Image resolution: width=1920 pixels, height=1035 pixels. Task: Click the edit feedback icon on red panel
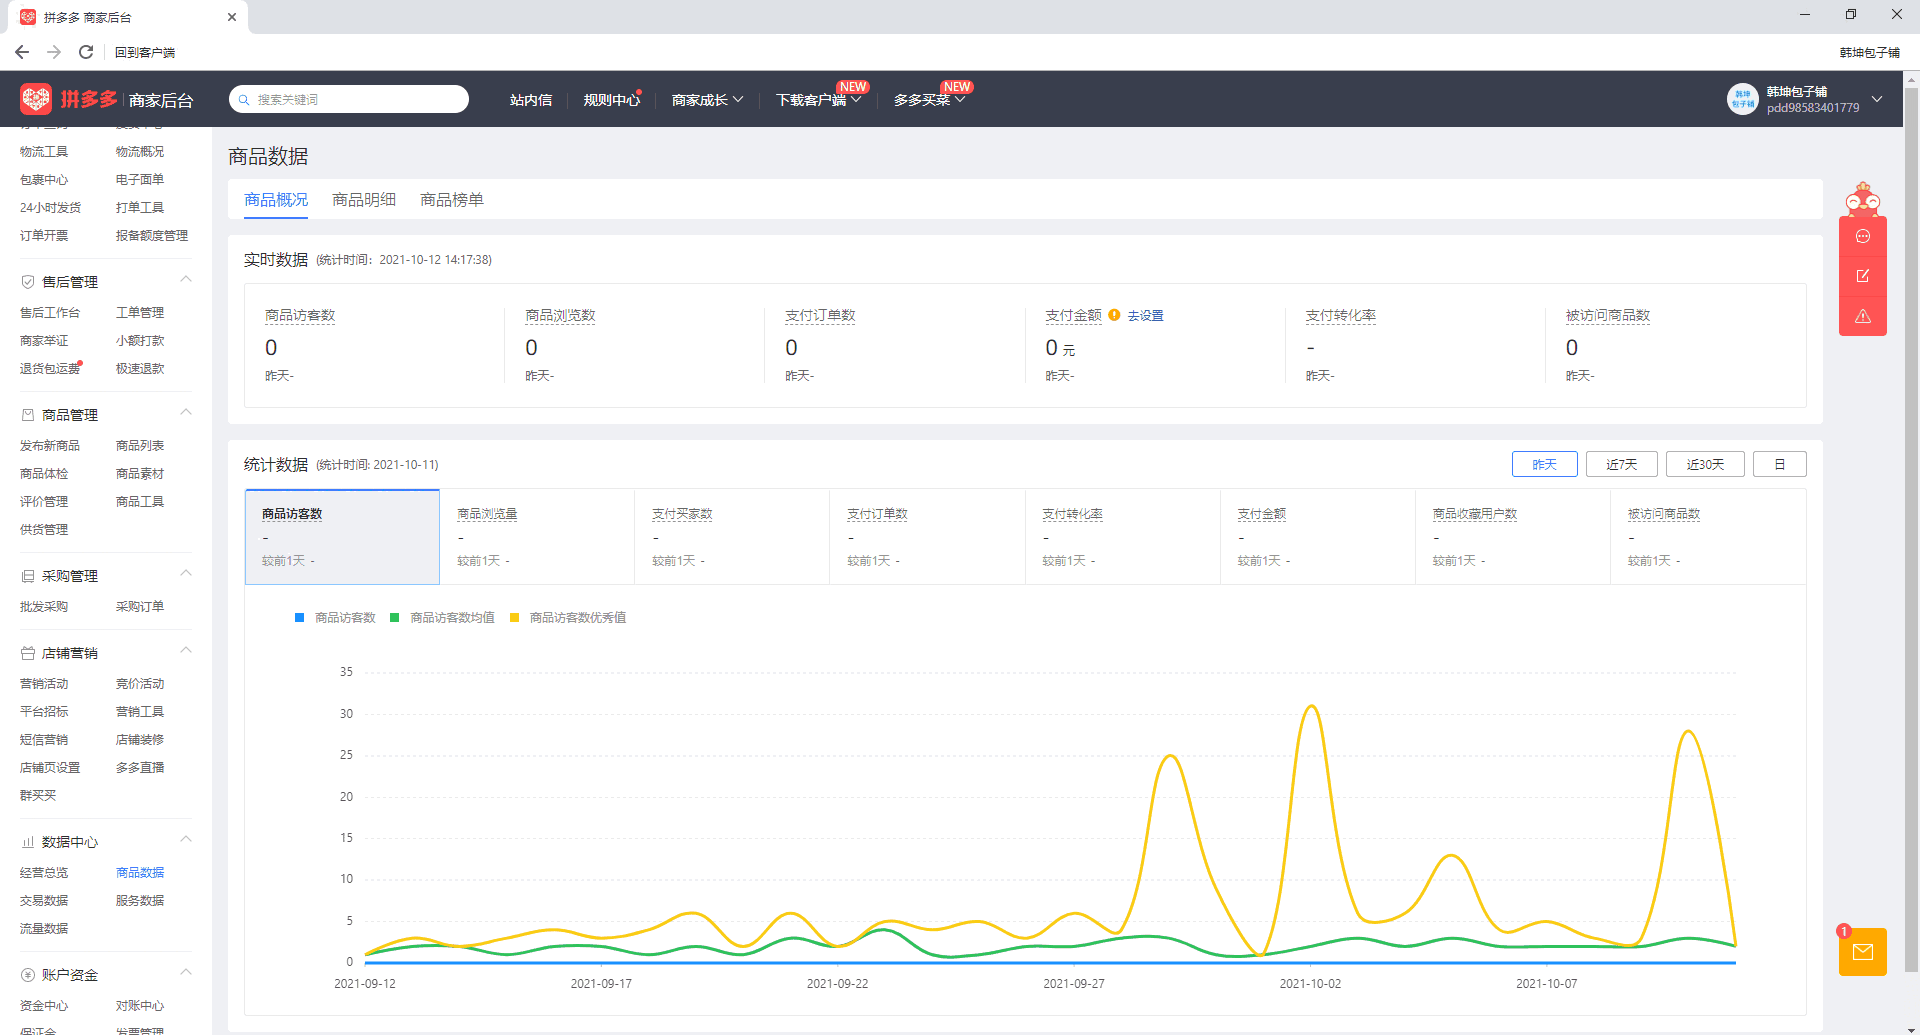click(1862, 276)
